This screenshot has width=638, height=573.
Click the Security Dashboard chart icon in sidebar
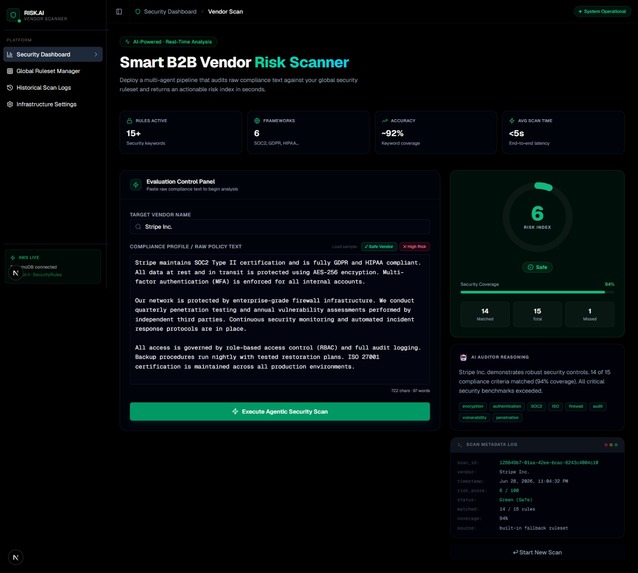pyautogui.click(x=10, y=55)
